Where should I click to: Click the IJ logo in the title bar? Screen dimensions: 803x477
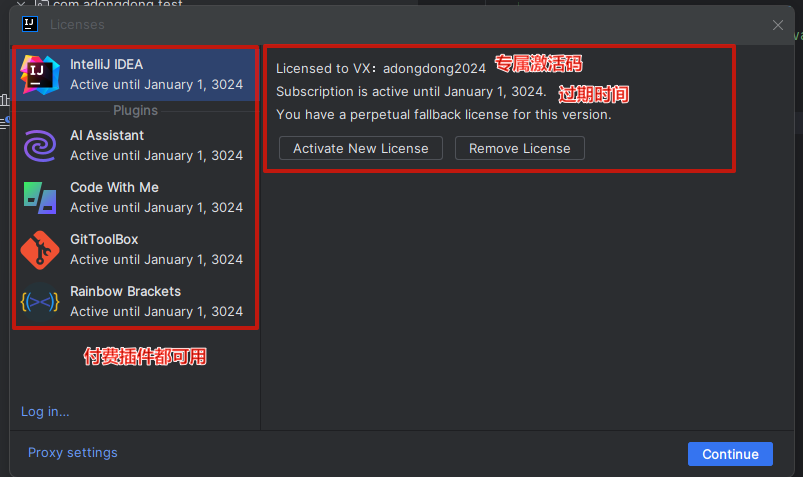point(30,24)
